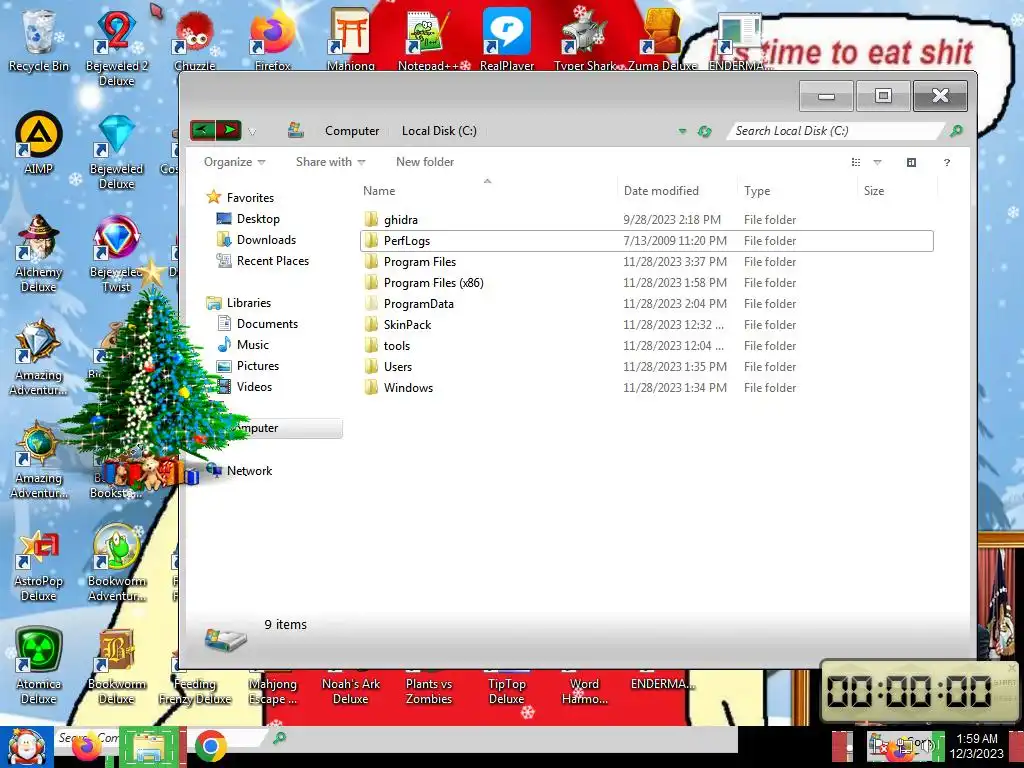Select the PerfLogs folder

(x=647, y=240)
